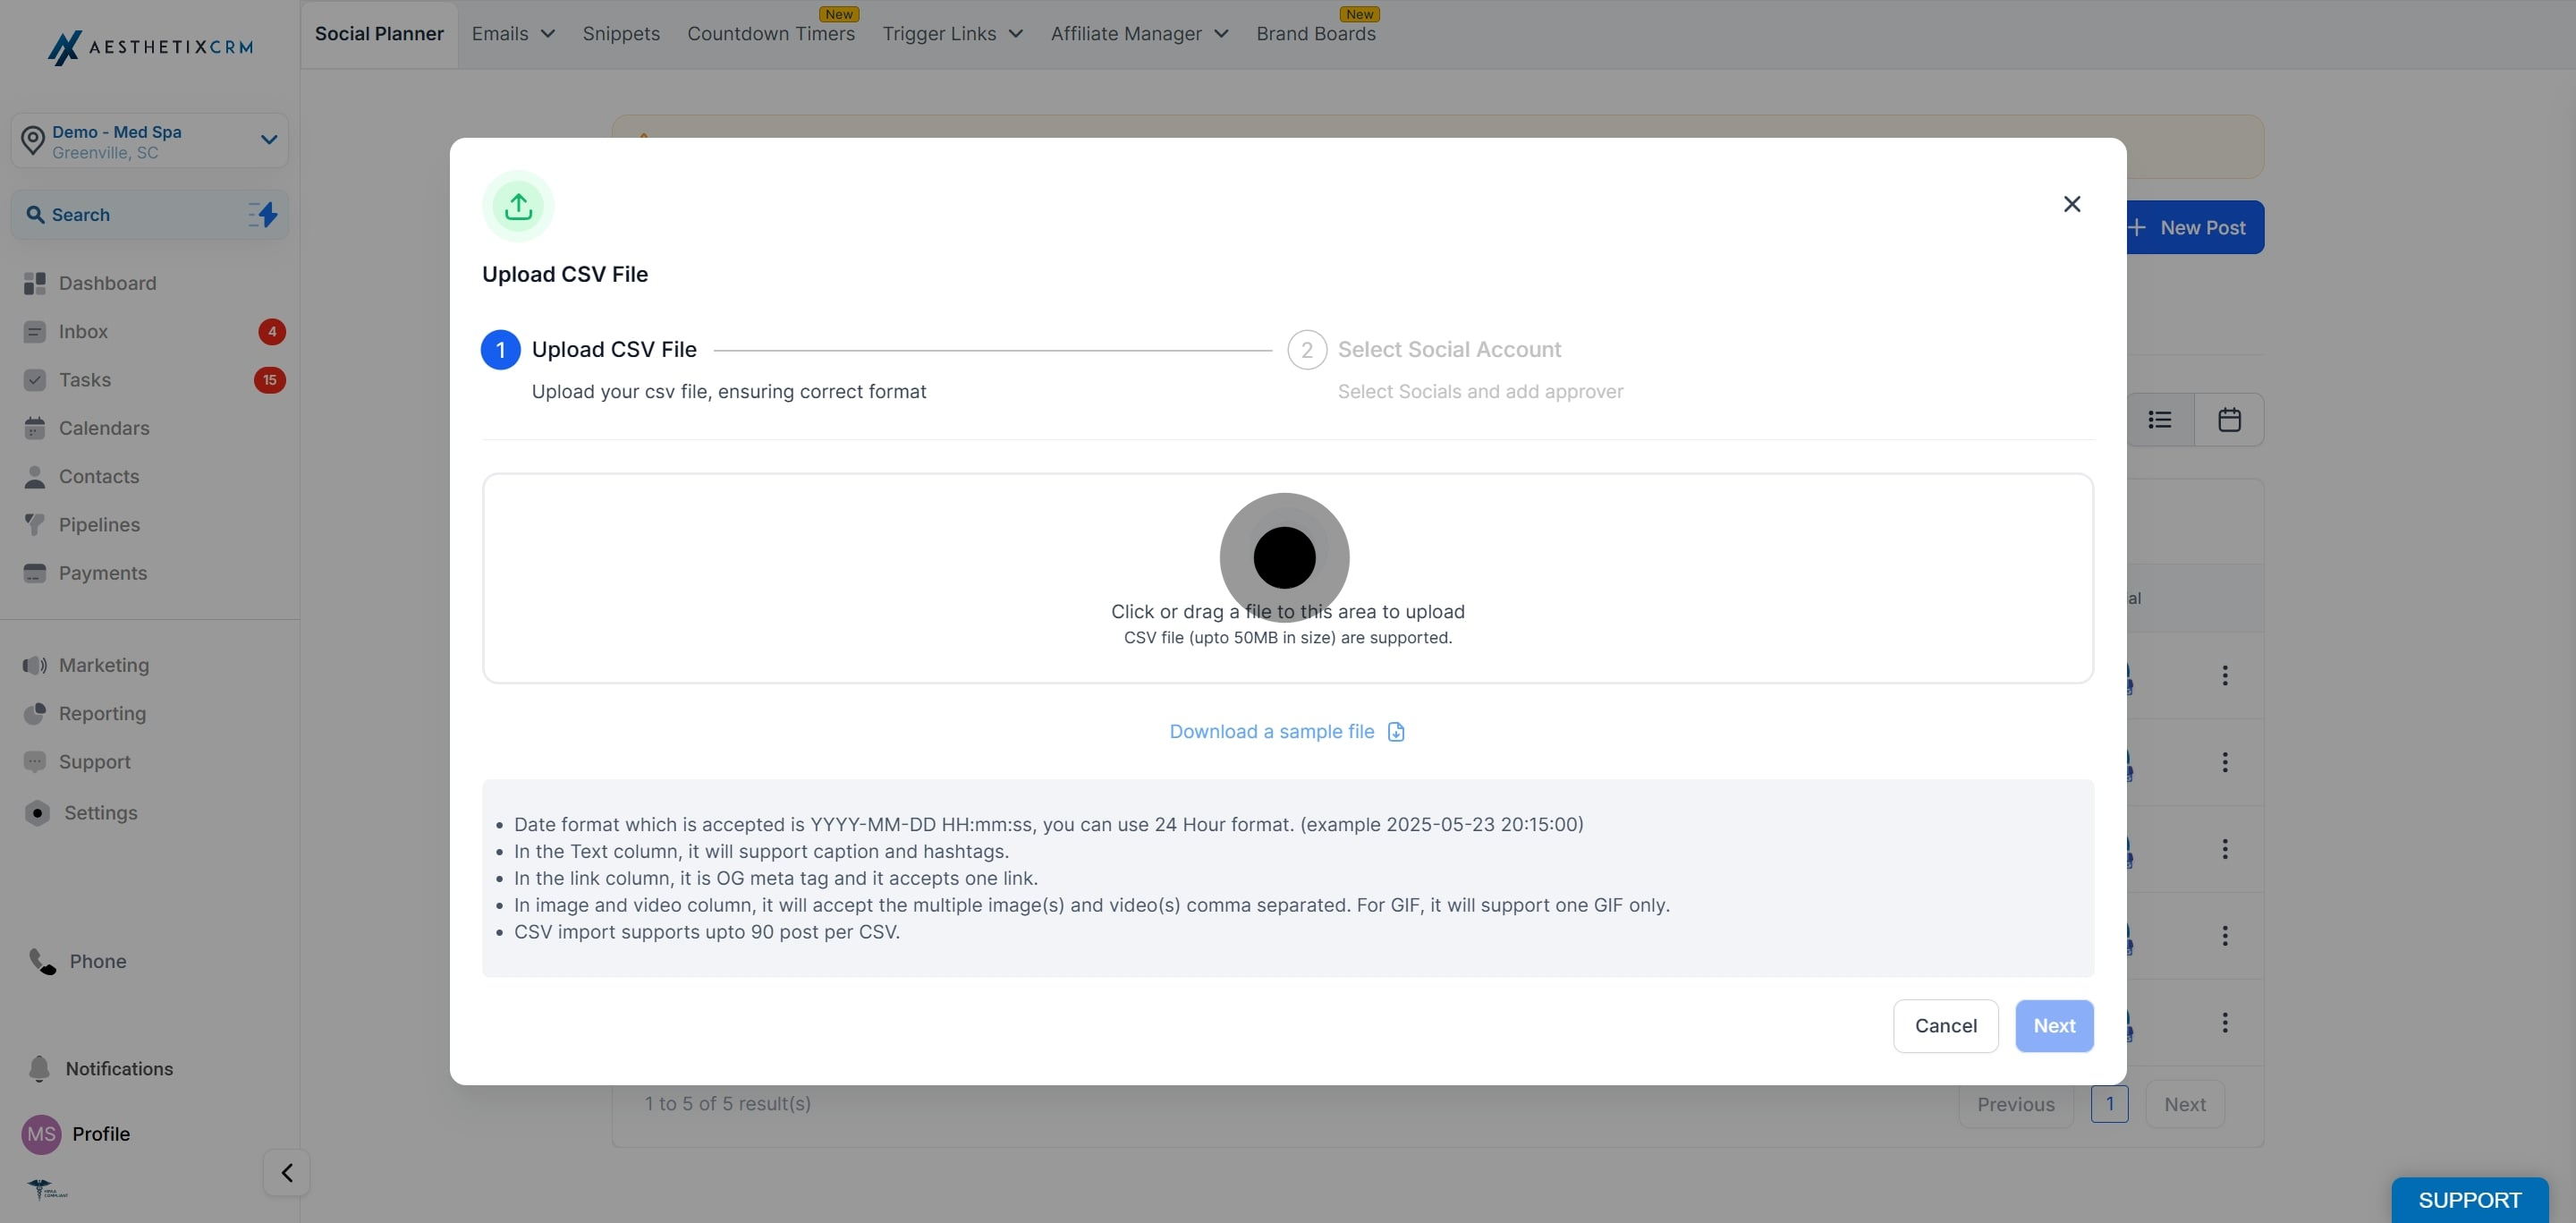Open the first post row's three-dot menu
The image size is (2576, 1223).
tap(2225, 675)
